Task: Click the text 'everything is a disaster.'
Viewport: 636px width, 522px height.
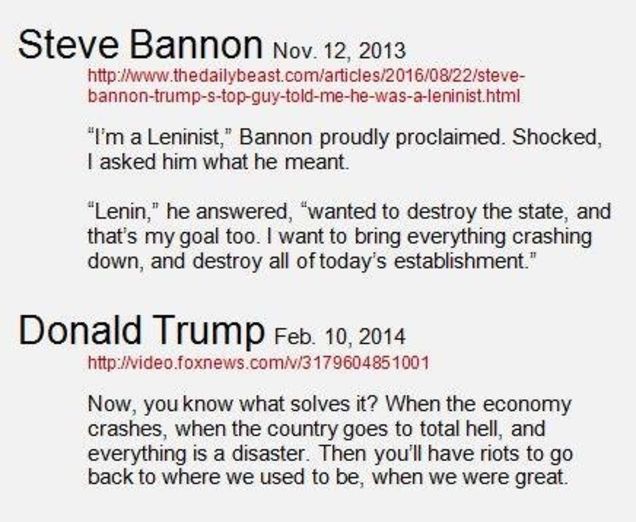Action: 196,453
